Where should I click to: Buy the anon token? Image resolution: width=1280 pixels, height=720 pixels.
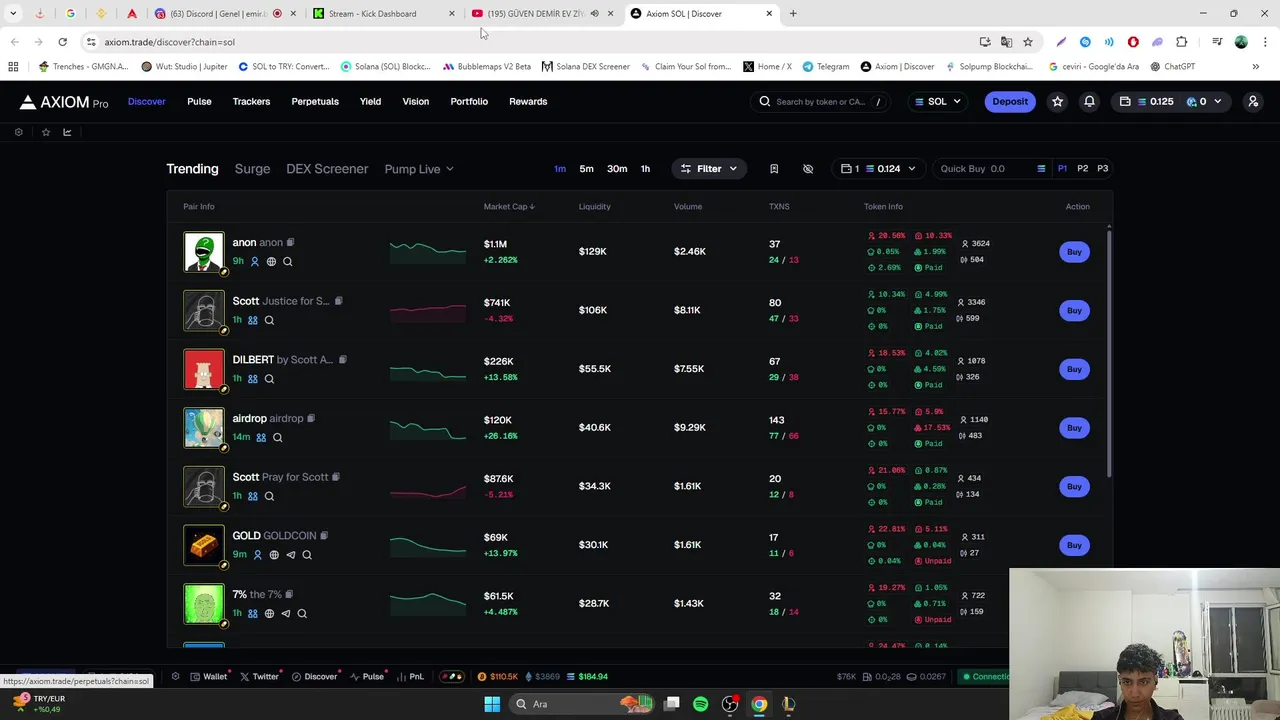[1074, 252]
